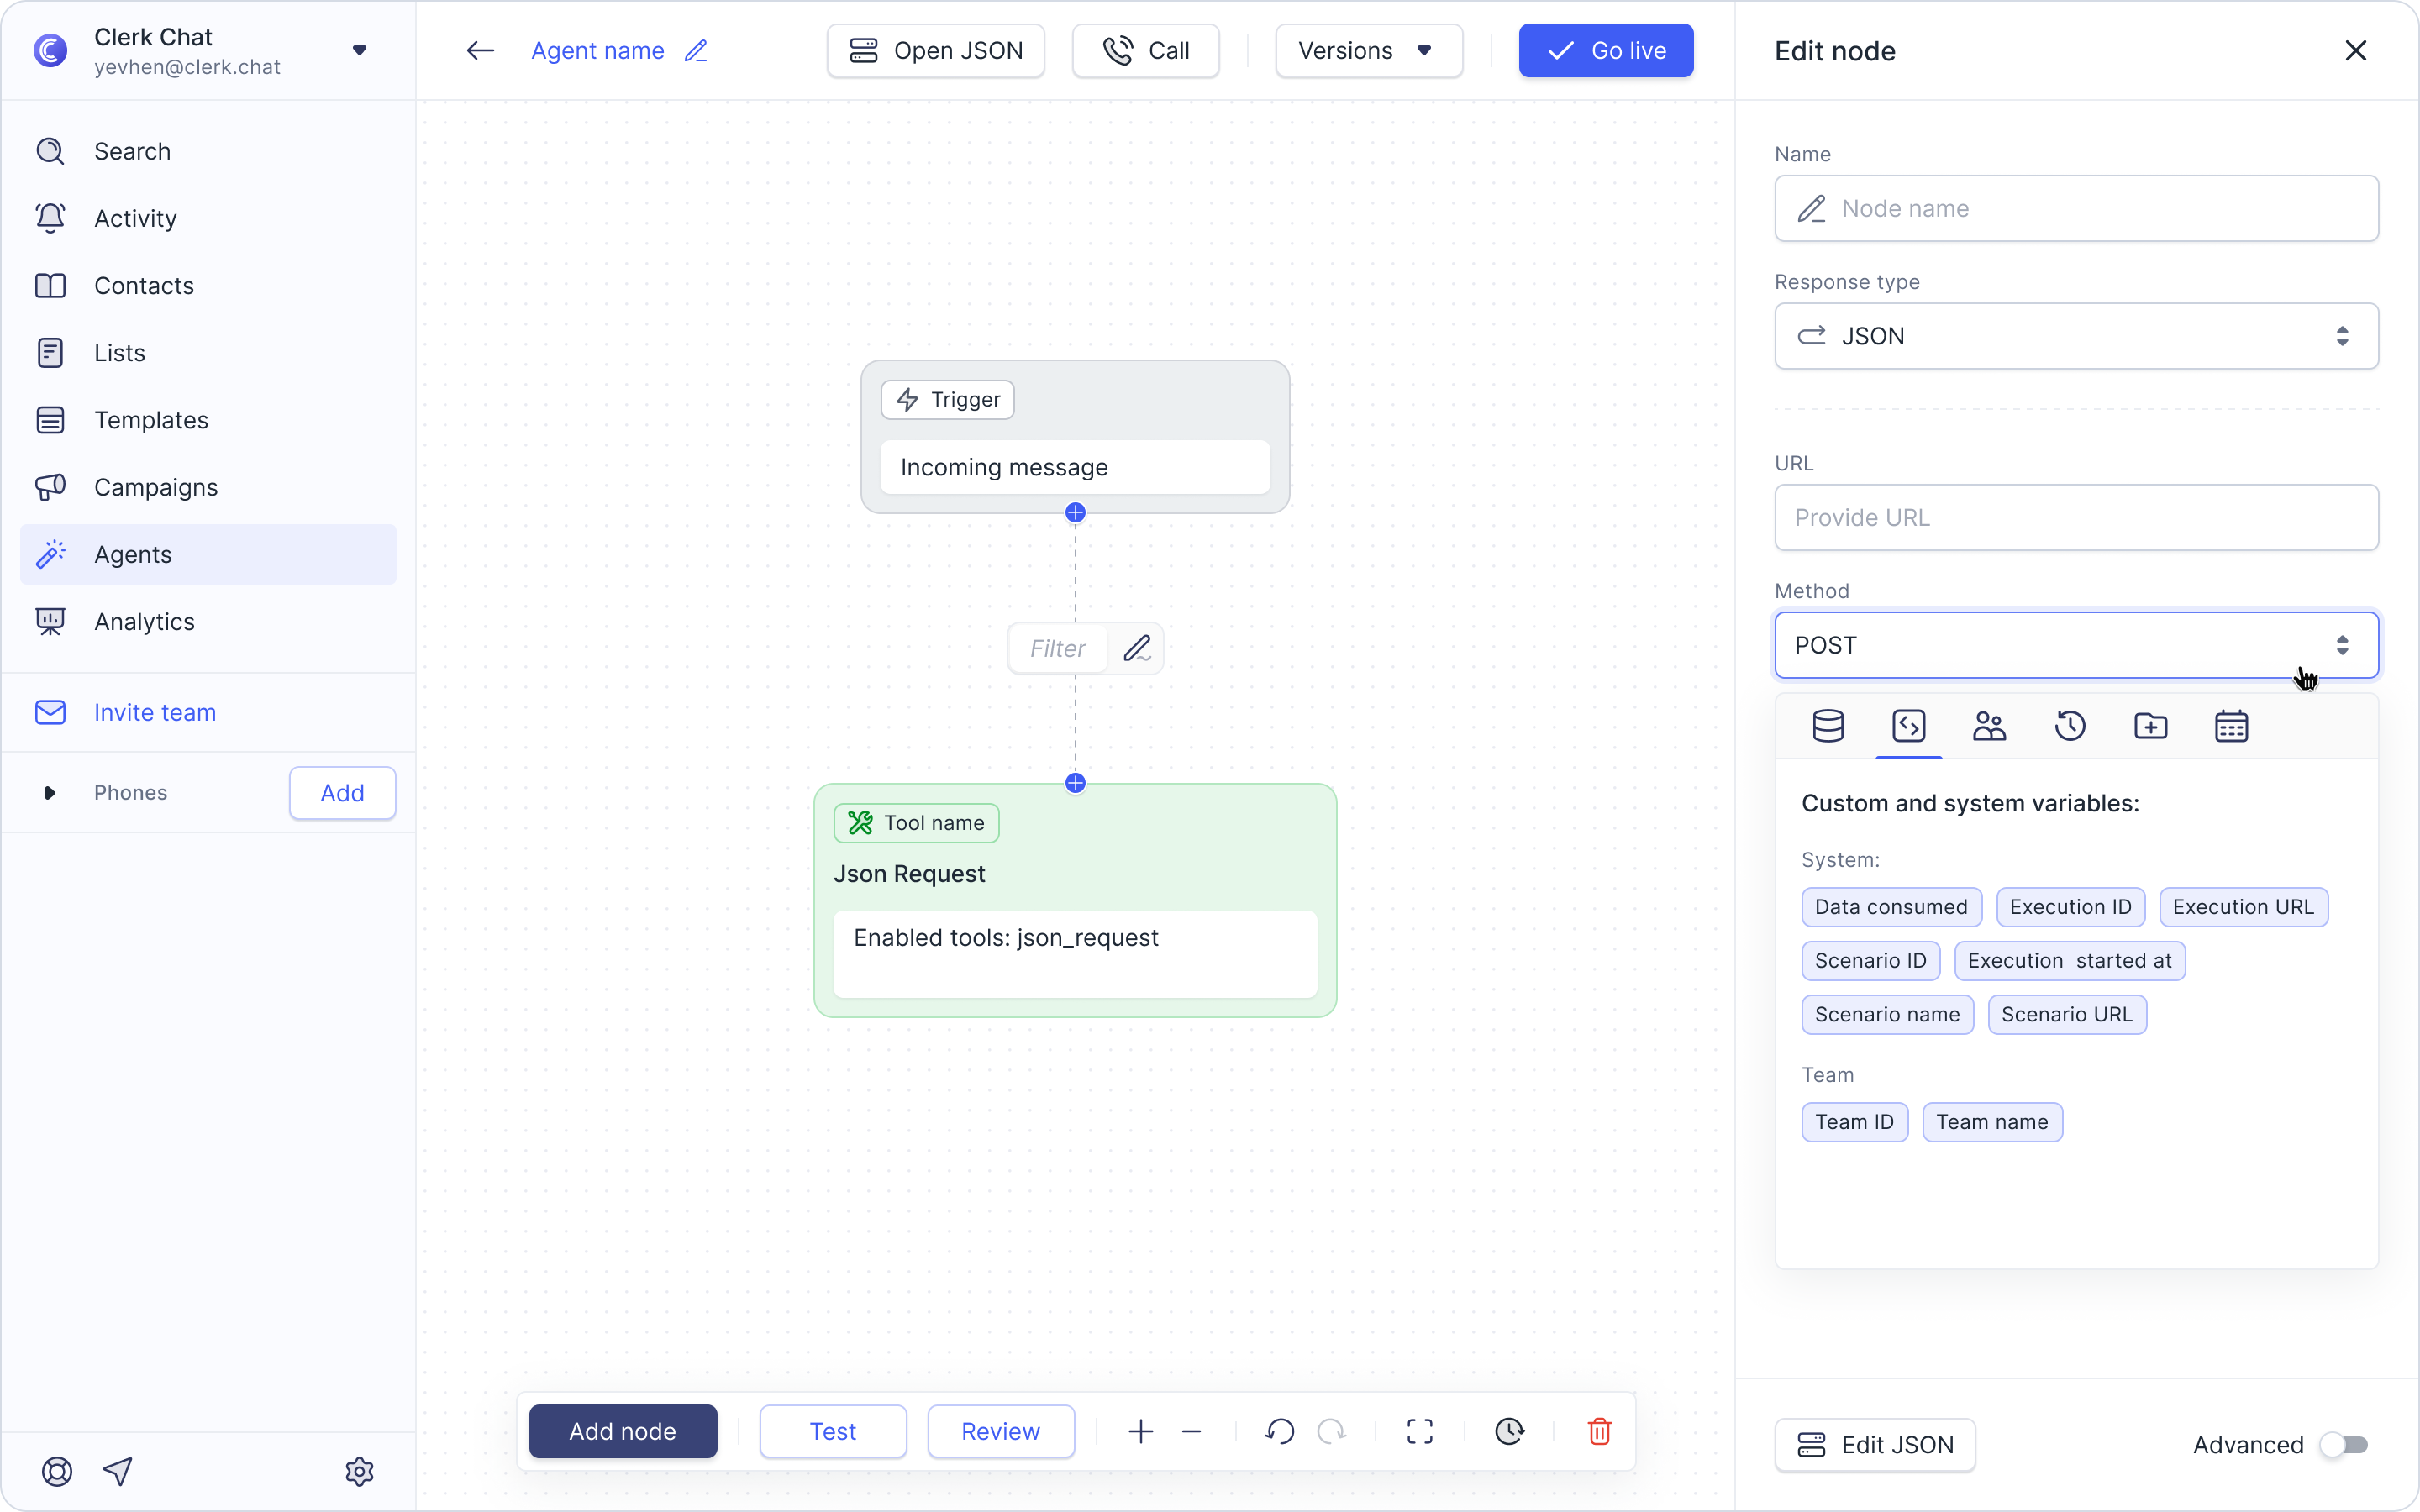This screenshot has height=1512, width=2420.
Task: Open the Method POST dropdown
Action: [2075, 645]
